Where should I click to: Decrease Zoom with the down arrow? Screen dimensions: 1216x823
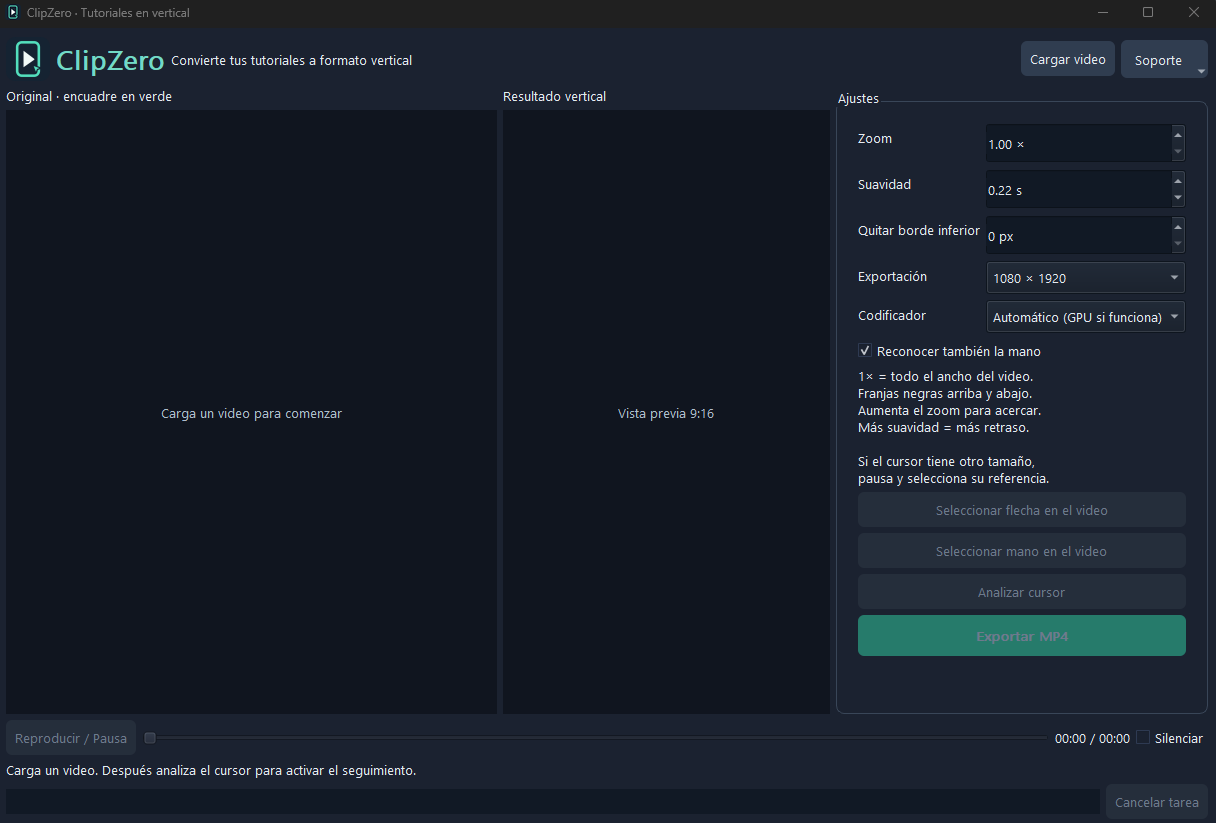click(1177, 153)
